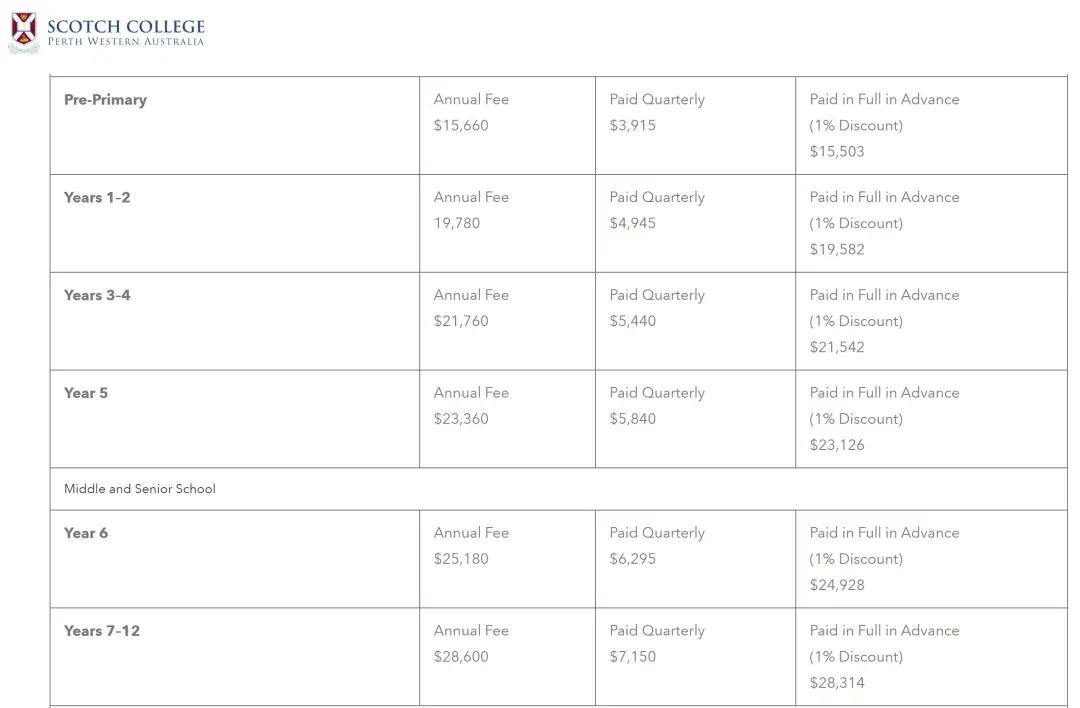Click the Scotch College crest logo
Viewport: 1080px width, 708px height.
click(x=24, y=32)
